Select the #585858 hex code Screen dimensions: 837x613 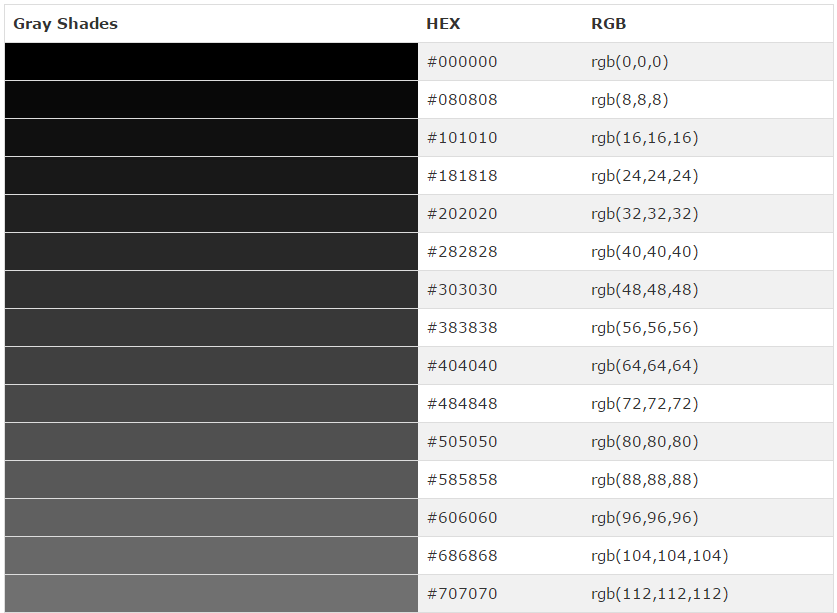point(462,480)
